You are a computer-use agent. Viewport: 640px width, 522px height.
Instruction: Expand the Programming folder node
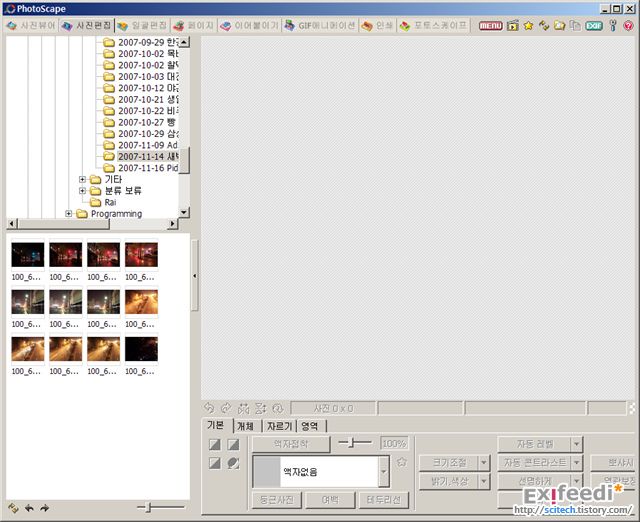(69, 213)
